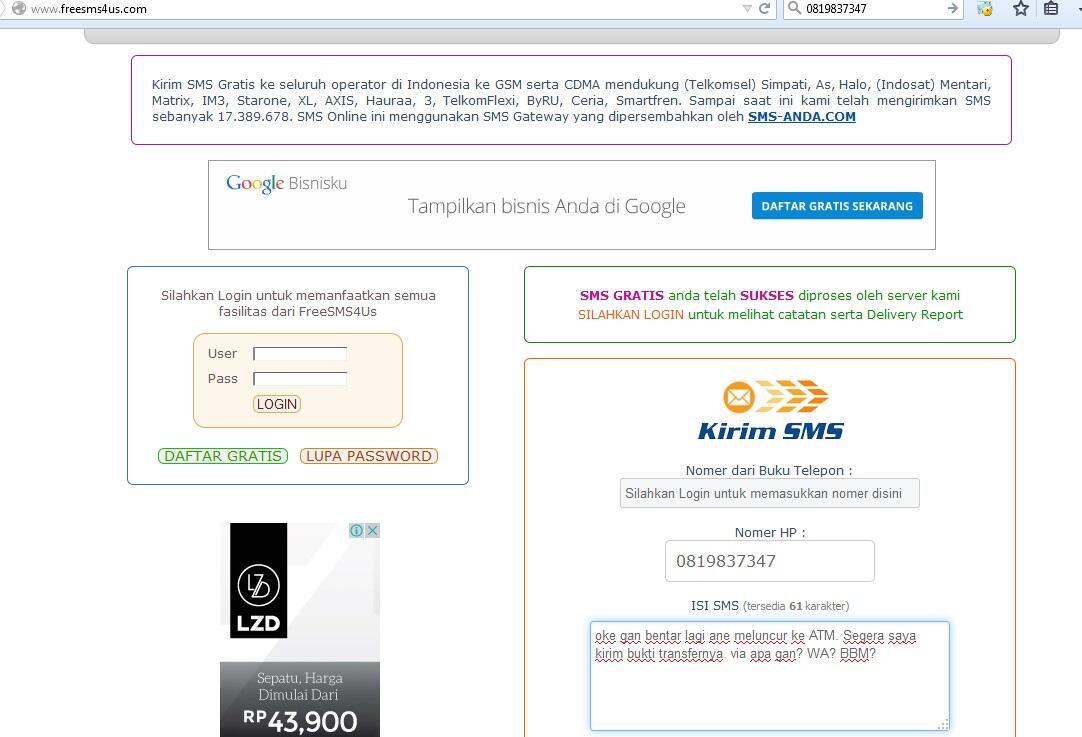Open ad info icon on LZD ad
Viewport: 1082px width, 737px height.
click(356, 530)
